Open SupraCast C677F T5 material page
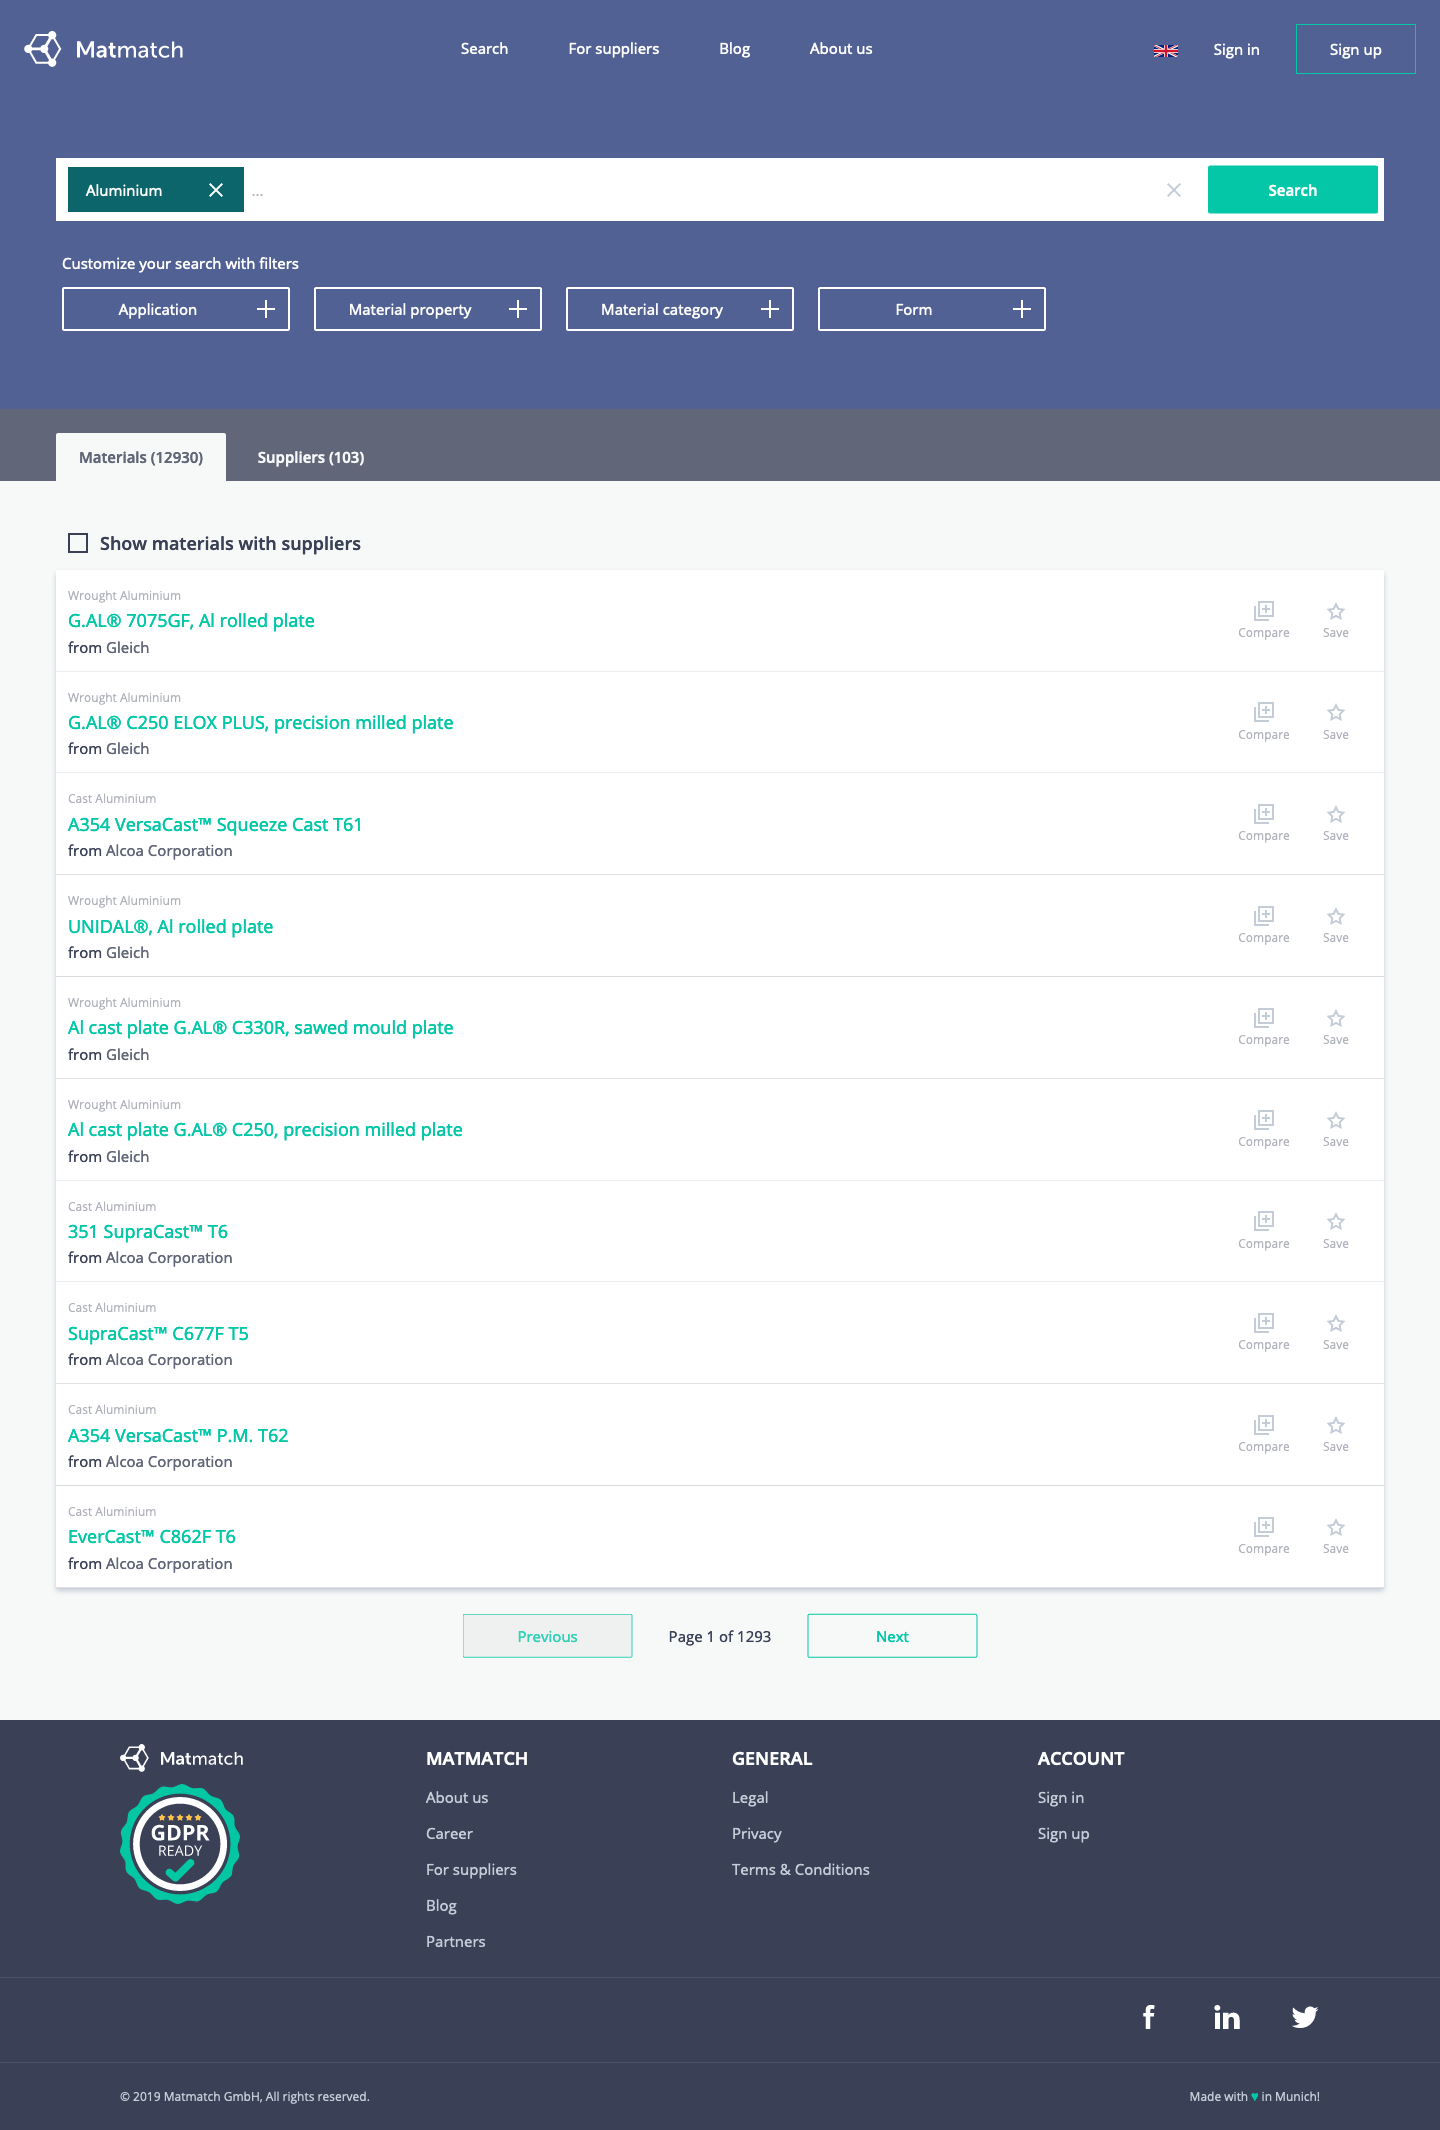 click(158, 1334)
